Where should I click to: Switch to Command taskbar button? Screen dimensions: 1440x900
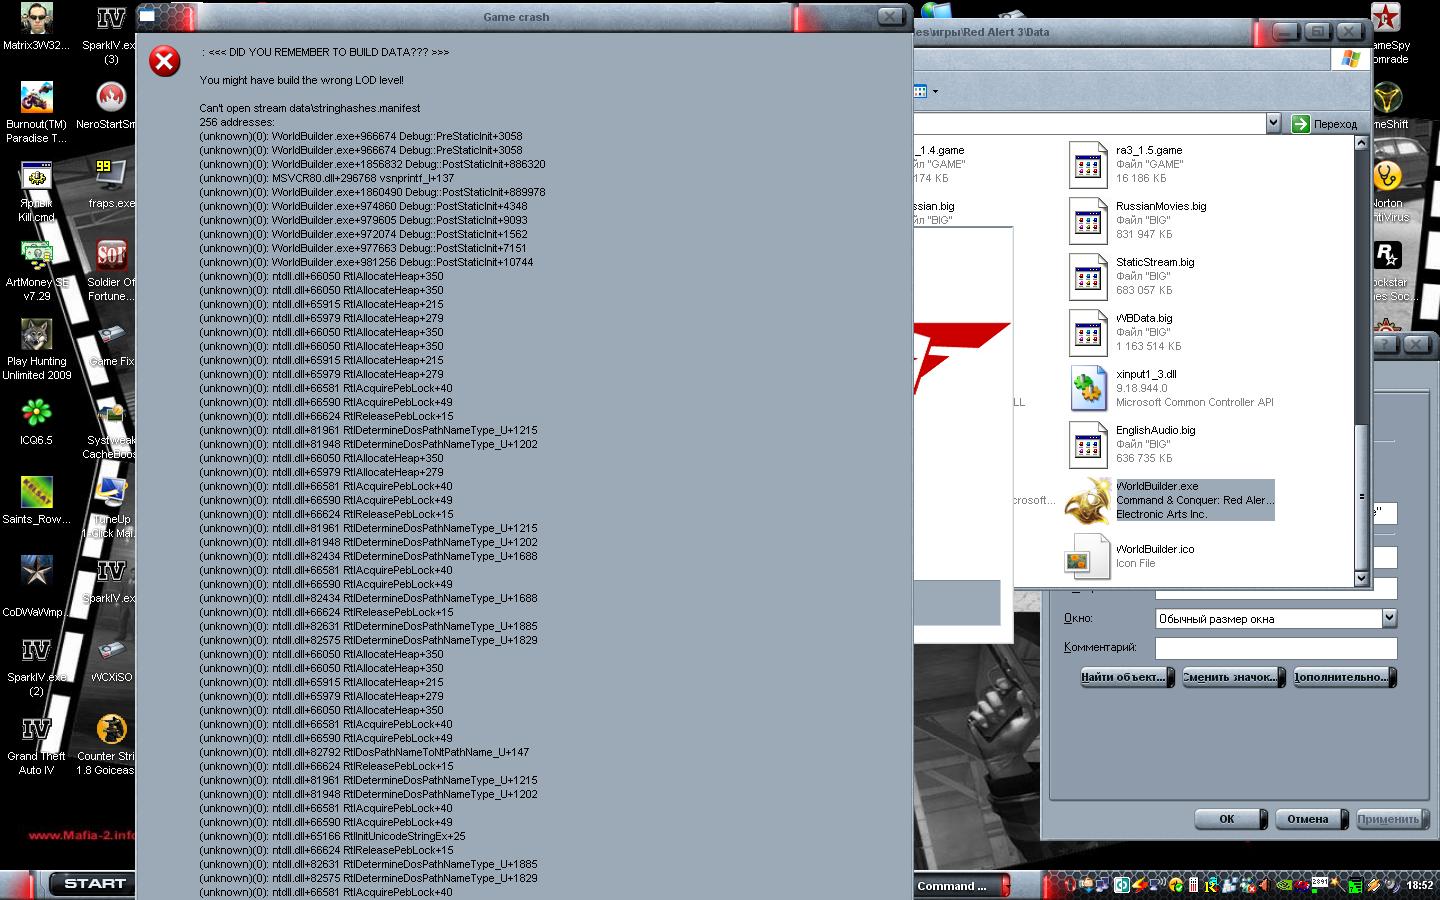point(961,885)
